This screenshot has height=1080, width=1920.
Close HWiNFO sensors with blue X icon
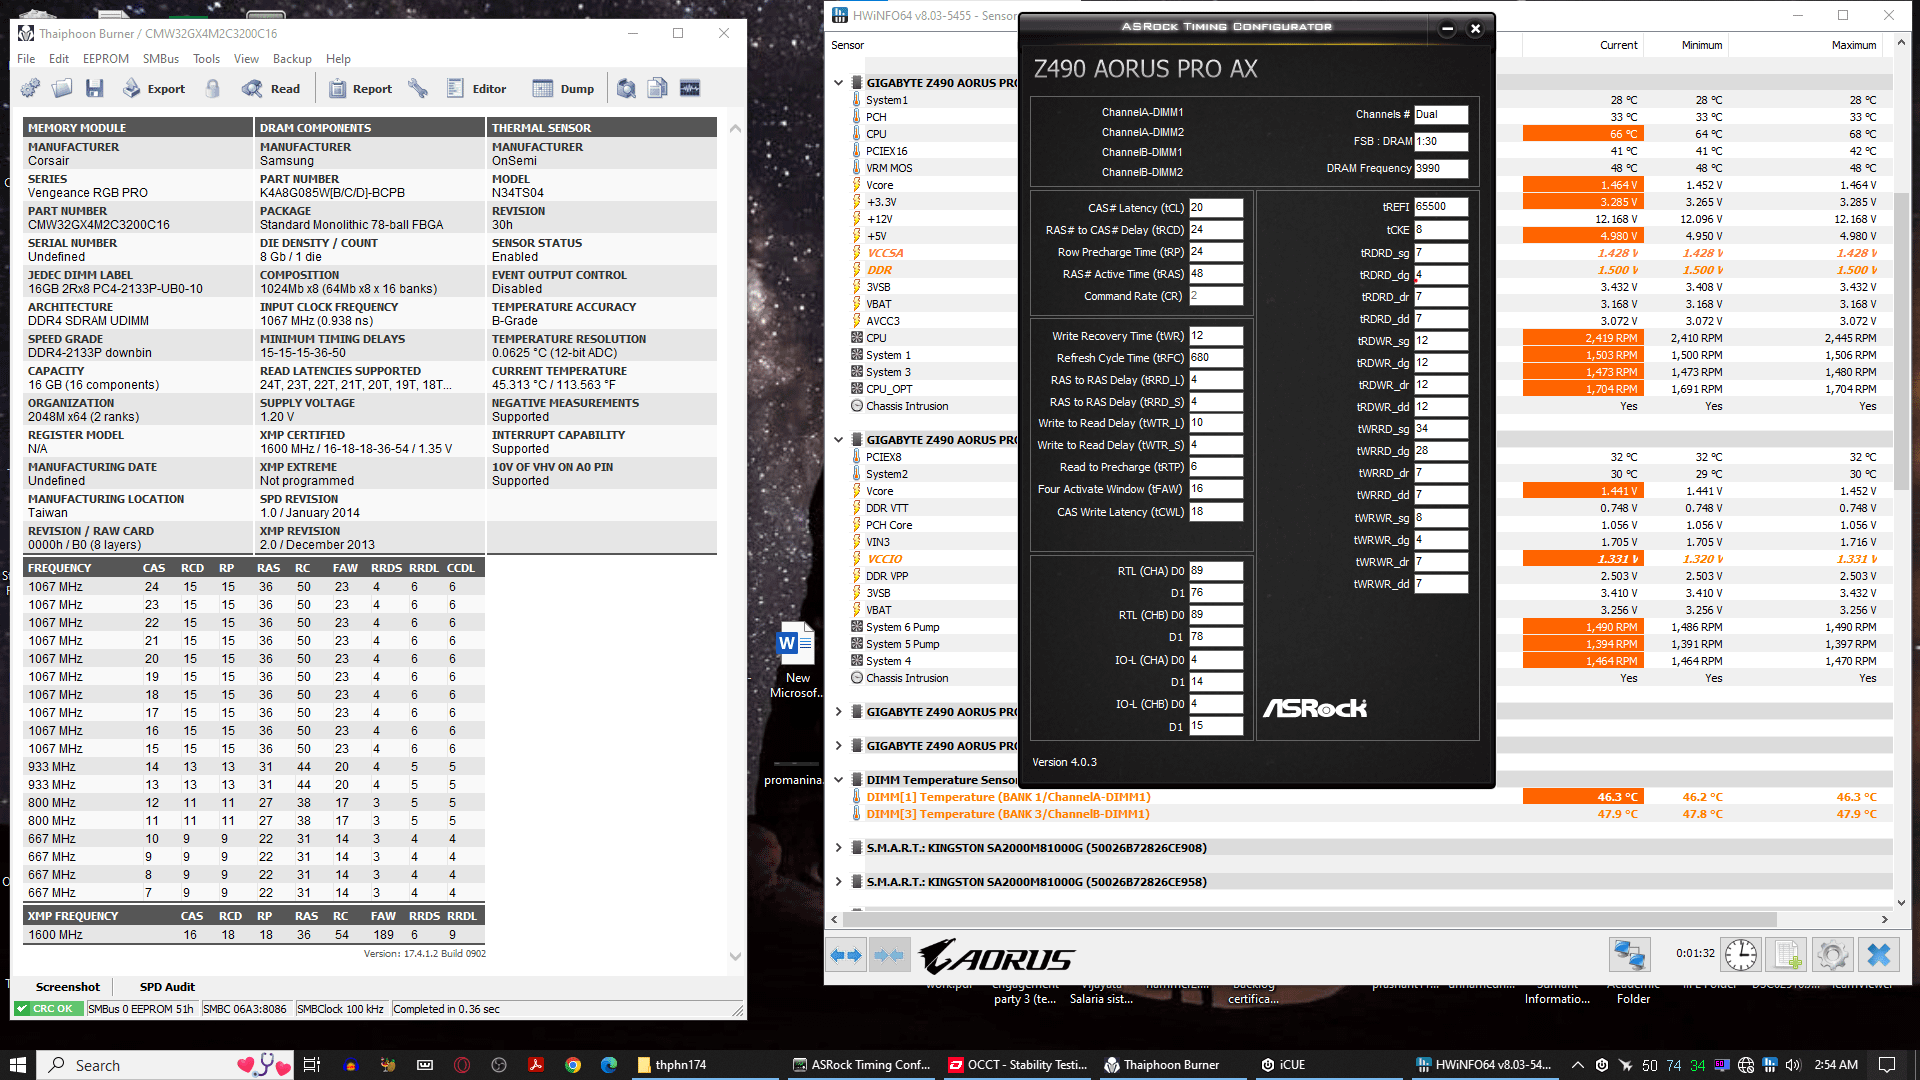pos(1879,955)
